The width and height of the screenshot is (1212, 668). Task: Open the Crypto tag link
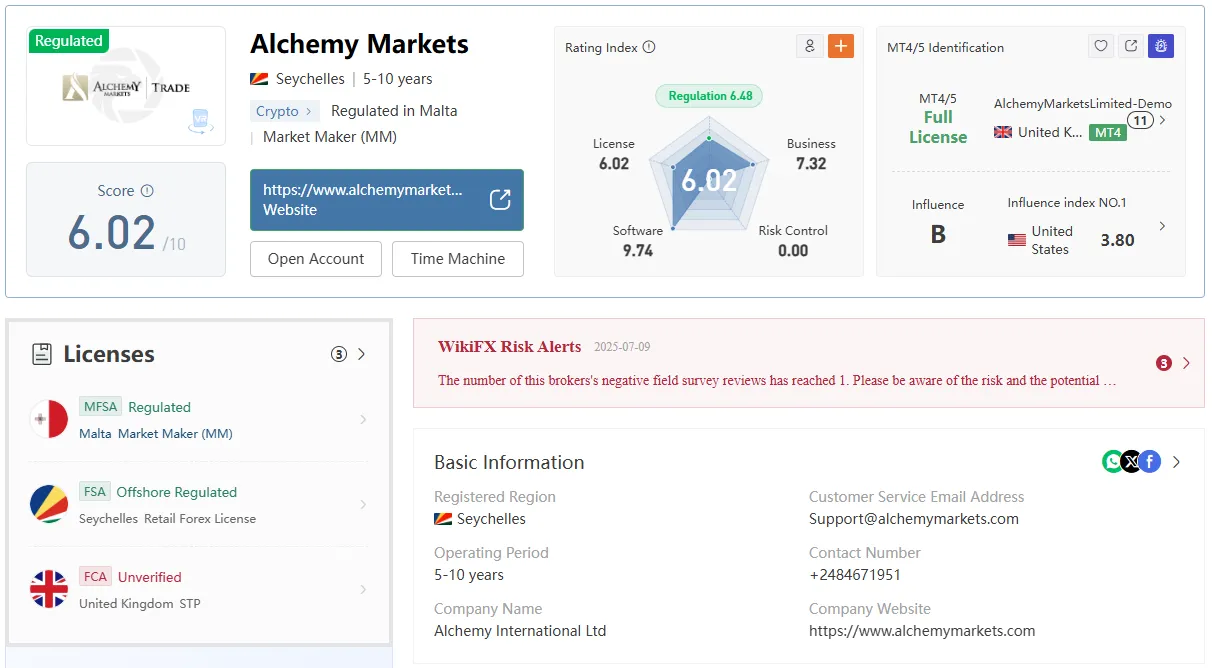pos(285,111)
